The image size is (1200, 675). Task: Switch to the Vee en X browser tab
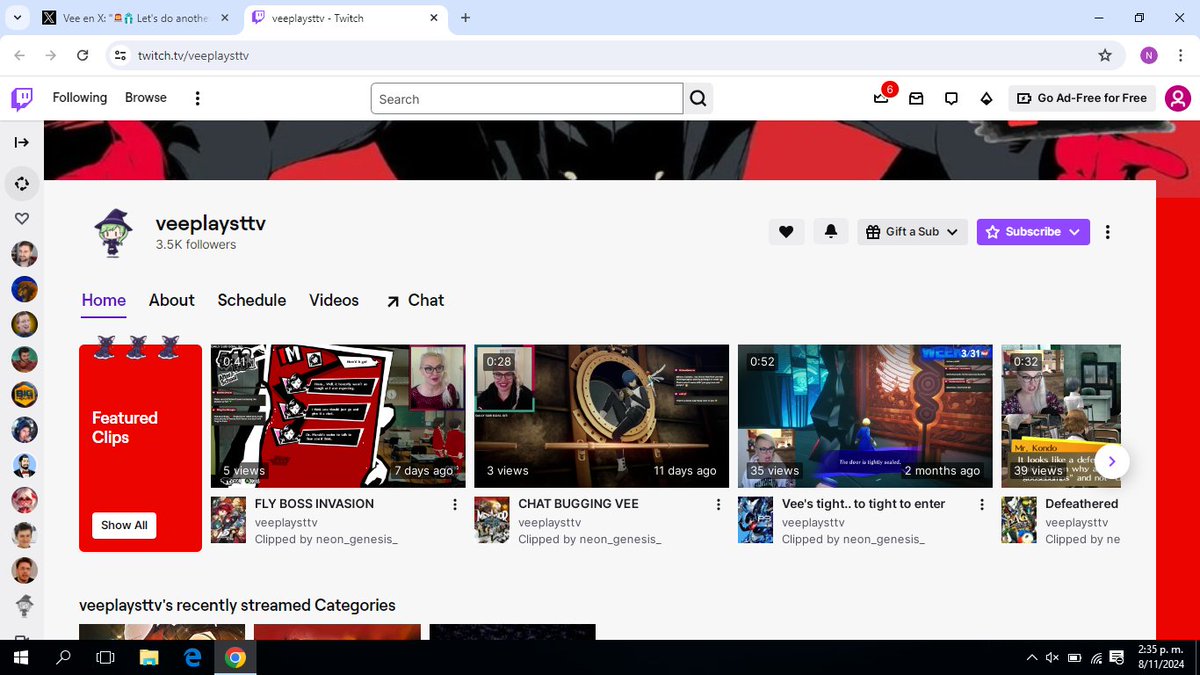(x=135, y=18)
